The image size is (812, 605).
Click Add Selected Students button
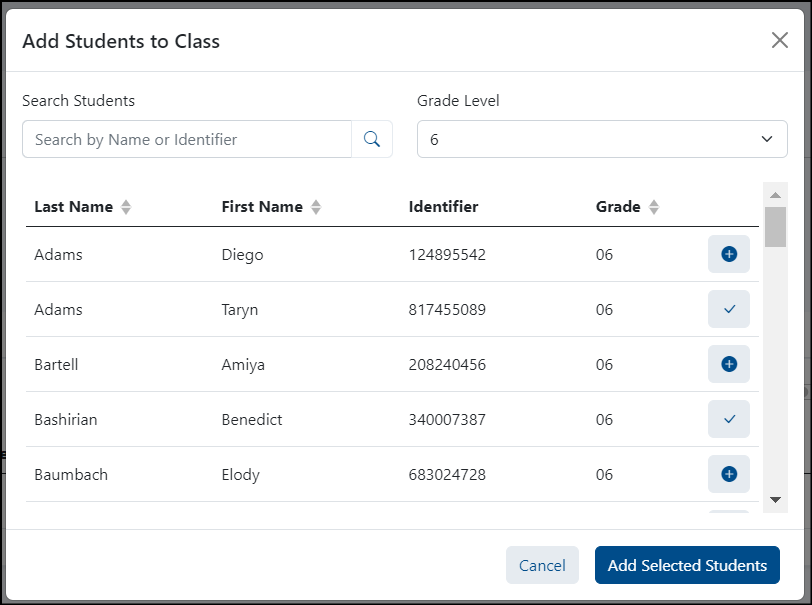687,565
